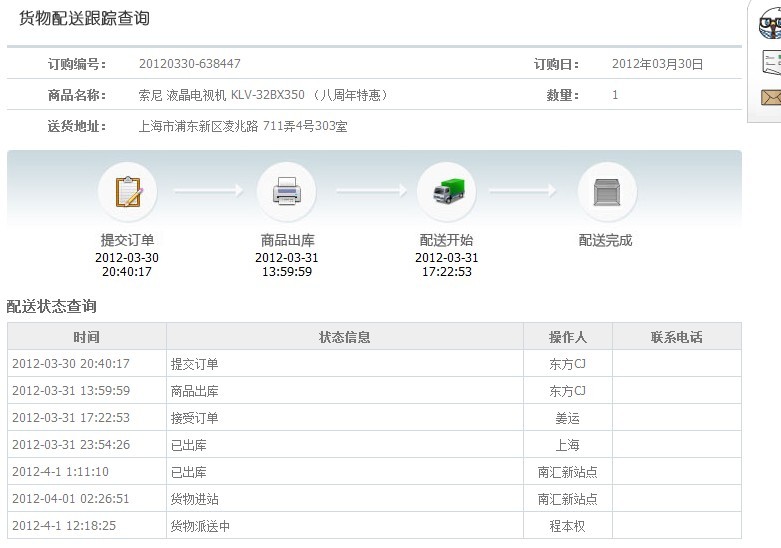This screenshot has height=548, width=781.
Task: Click the 提交订单 step label under clipboard
Action: pyautogui.click(x=128, y=240)
